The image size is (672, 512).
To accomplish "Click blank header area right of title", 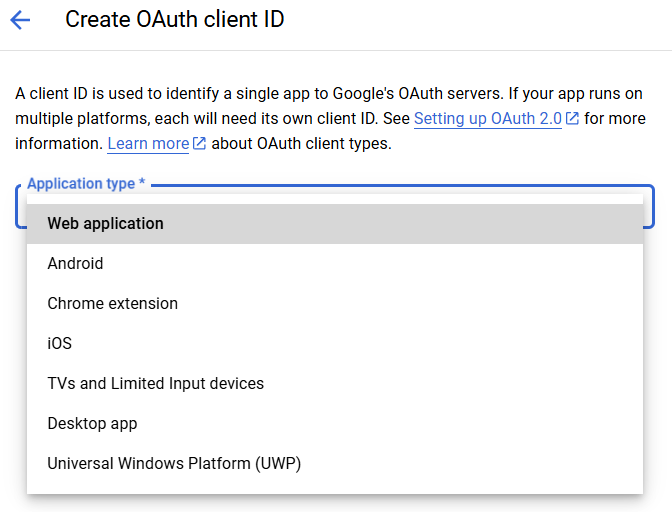I will click(480, 20).
